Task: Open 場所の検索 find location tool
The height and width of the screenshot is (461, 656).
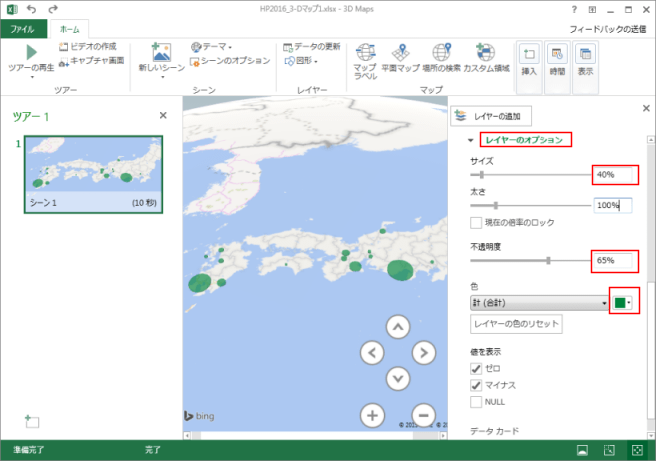Action: (440, 52)
